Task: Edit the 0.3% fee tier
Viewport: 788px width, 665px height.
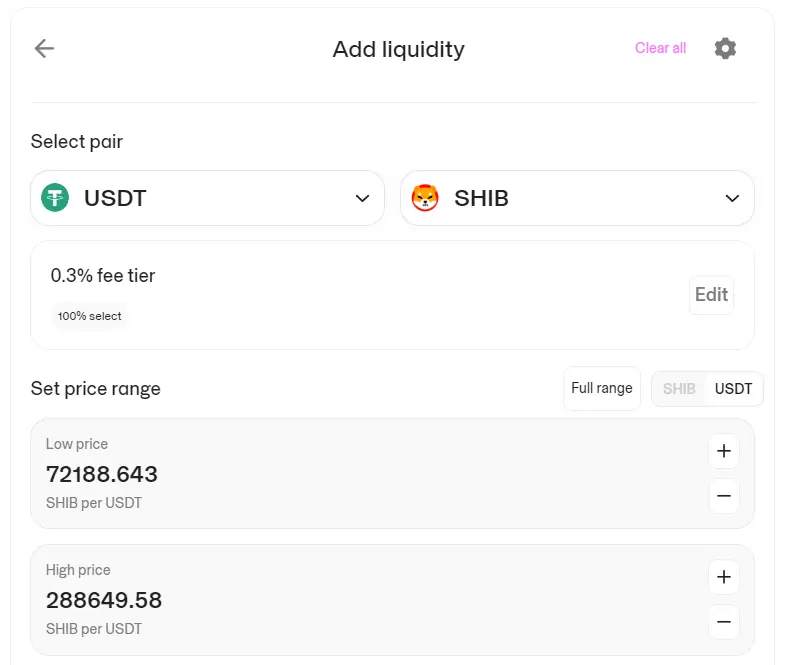Action: tap(711, 295)
